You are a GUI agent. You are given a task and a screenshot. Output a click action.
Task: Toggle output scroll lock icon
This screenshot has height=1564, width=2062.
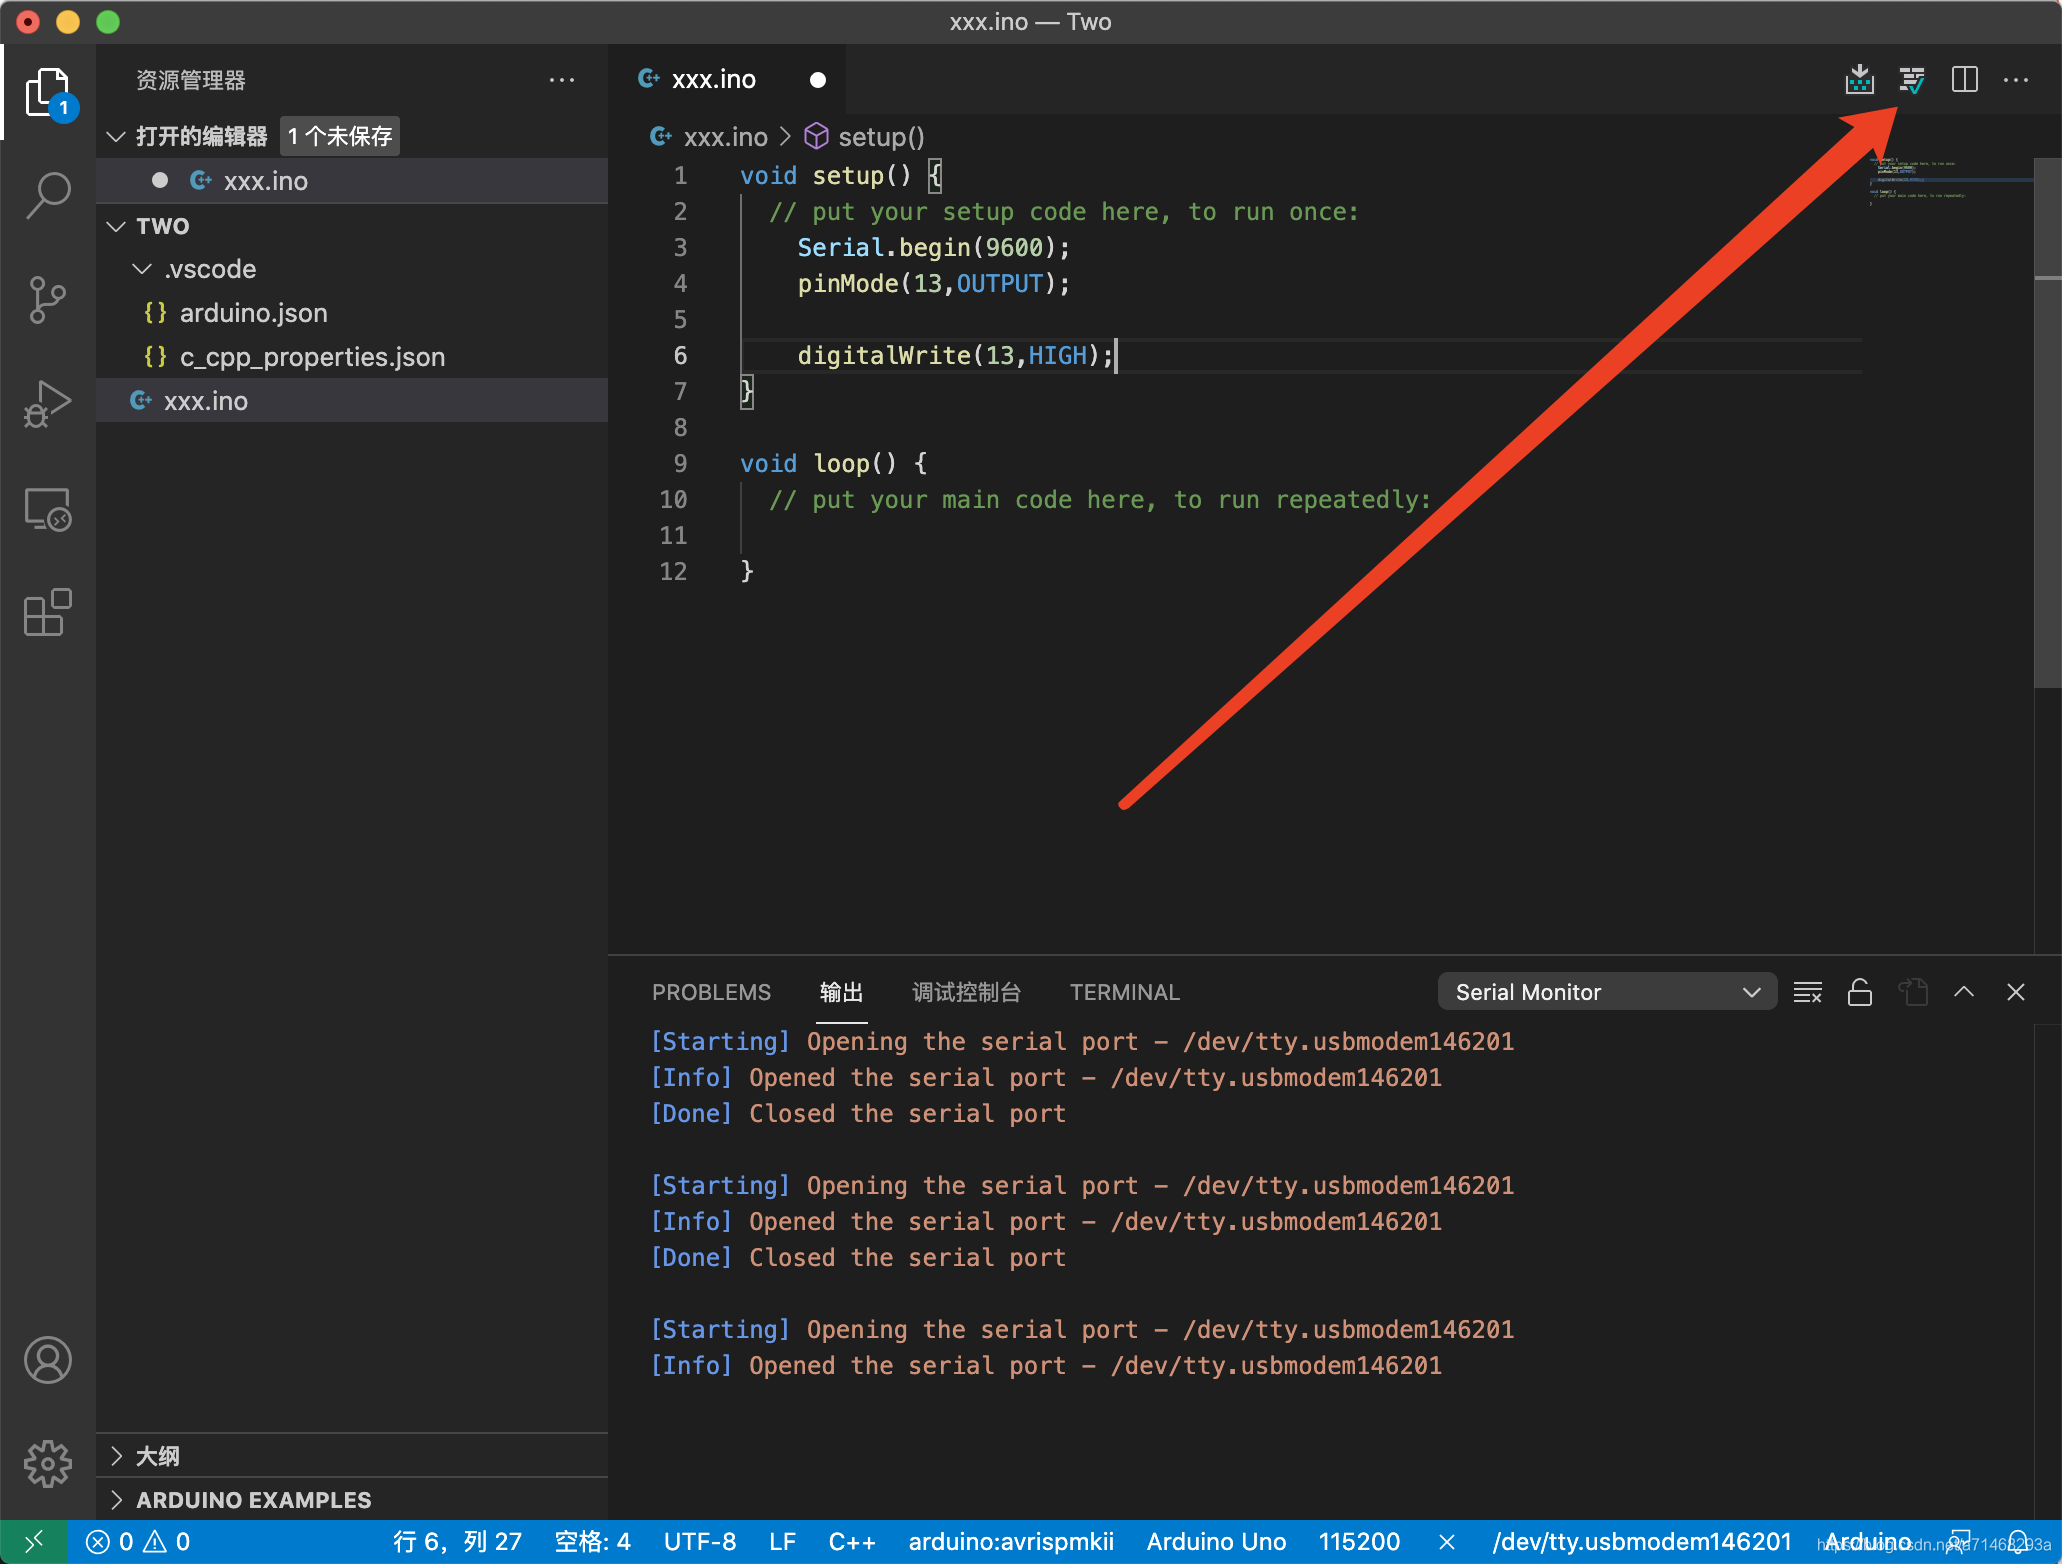[1859, 992]
